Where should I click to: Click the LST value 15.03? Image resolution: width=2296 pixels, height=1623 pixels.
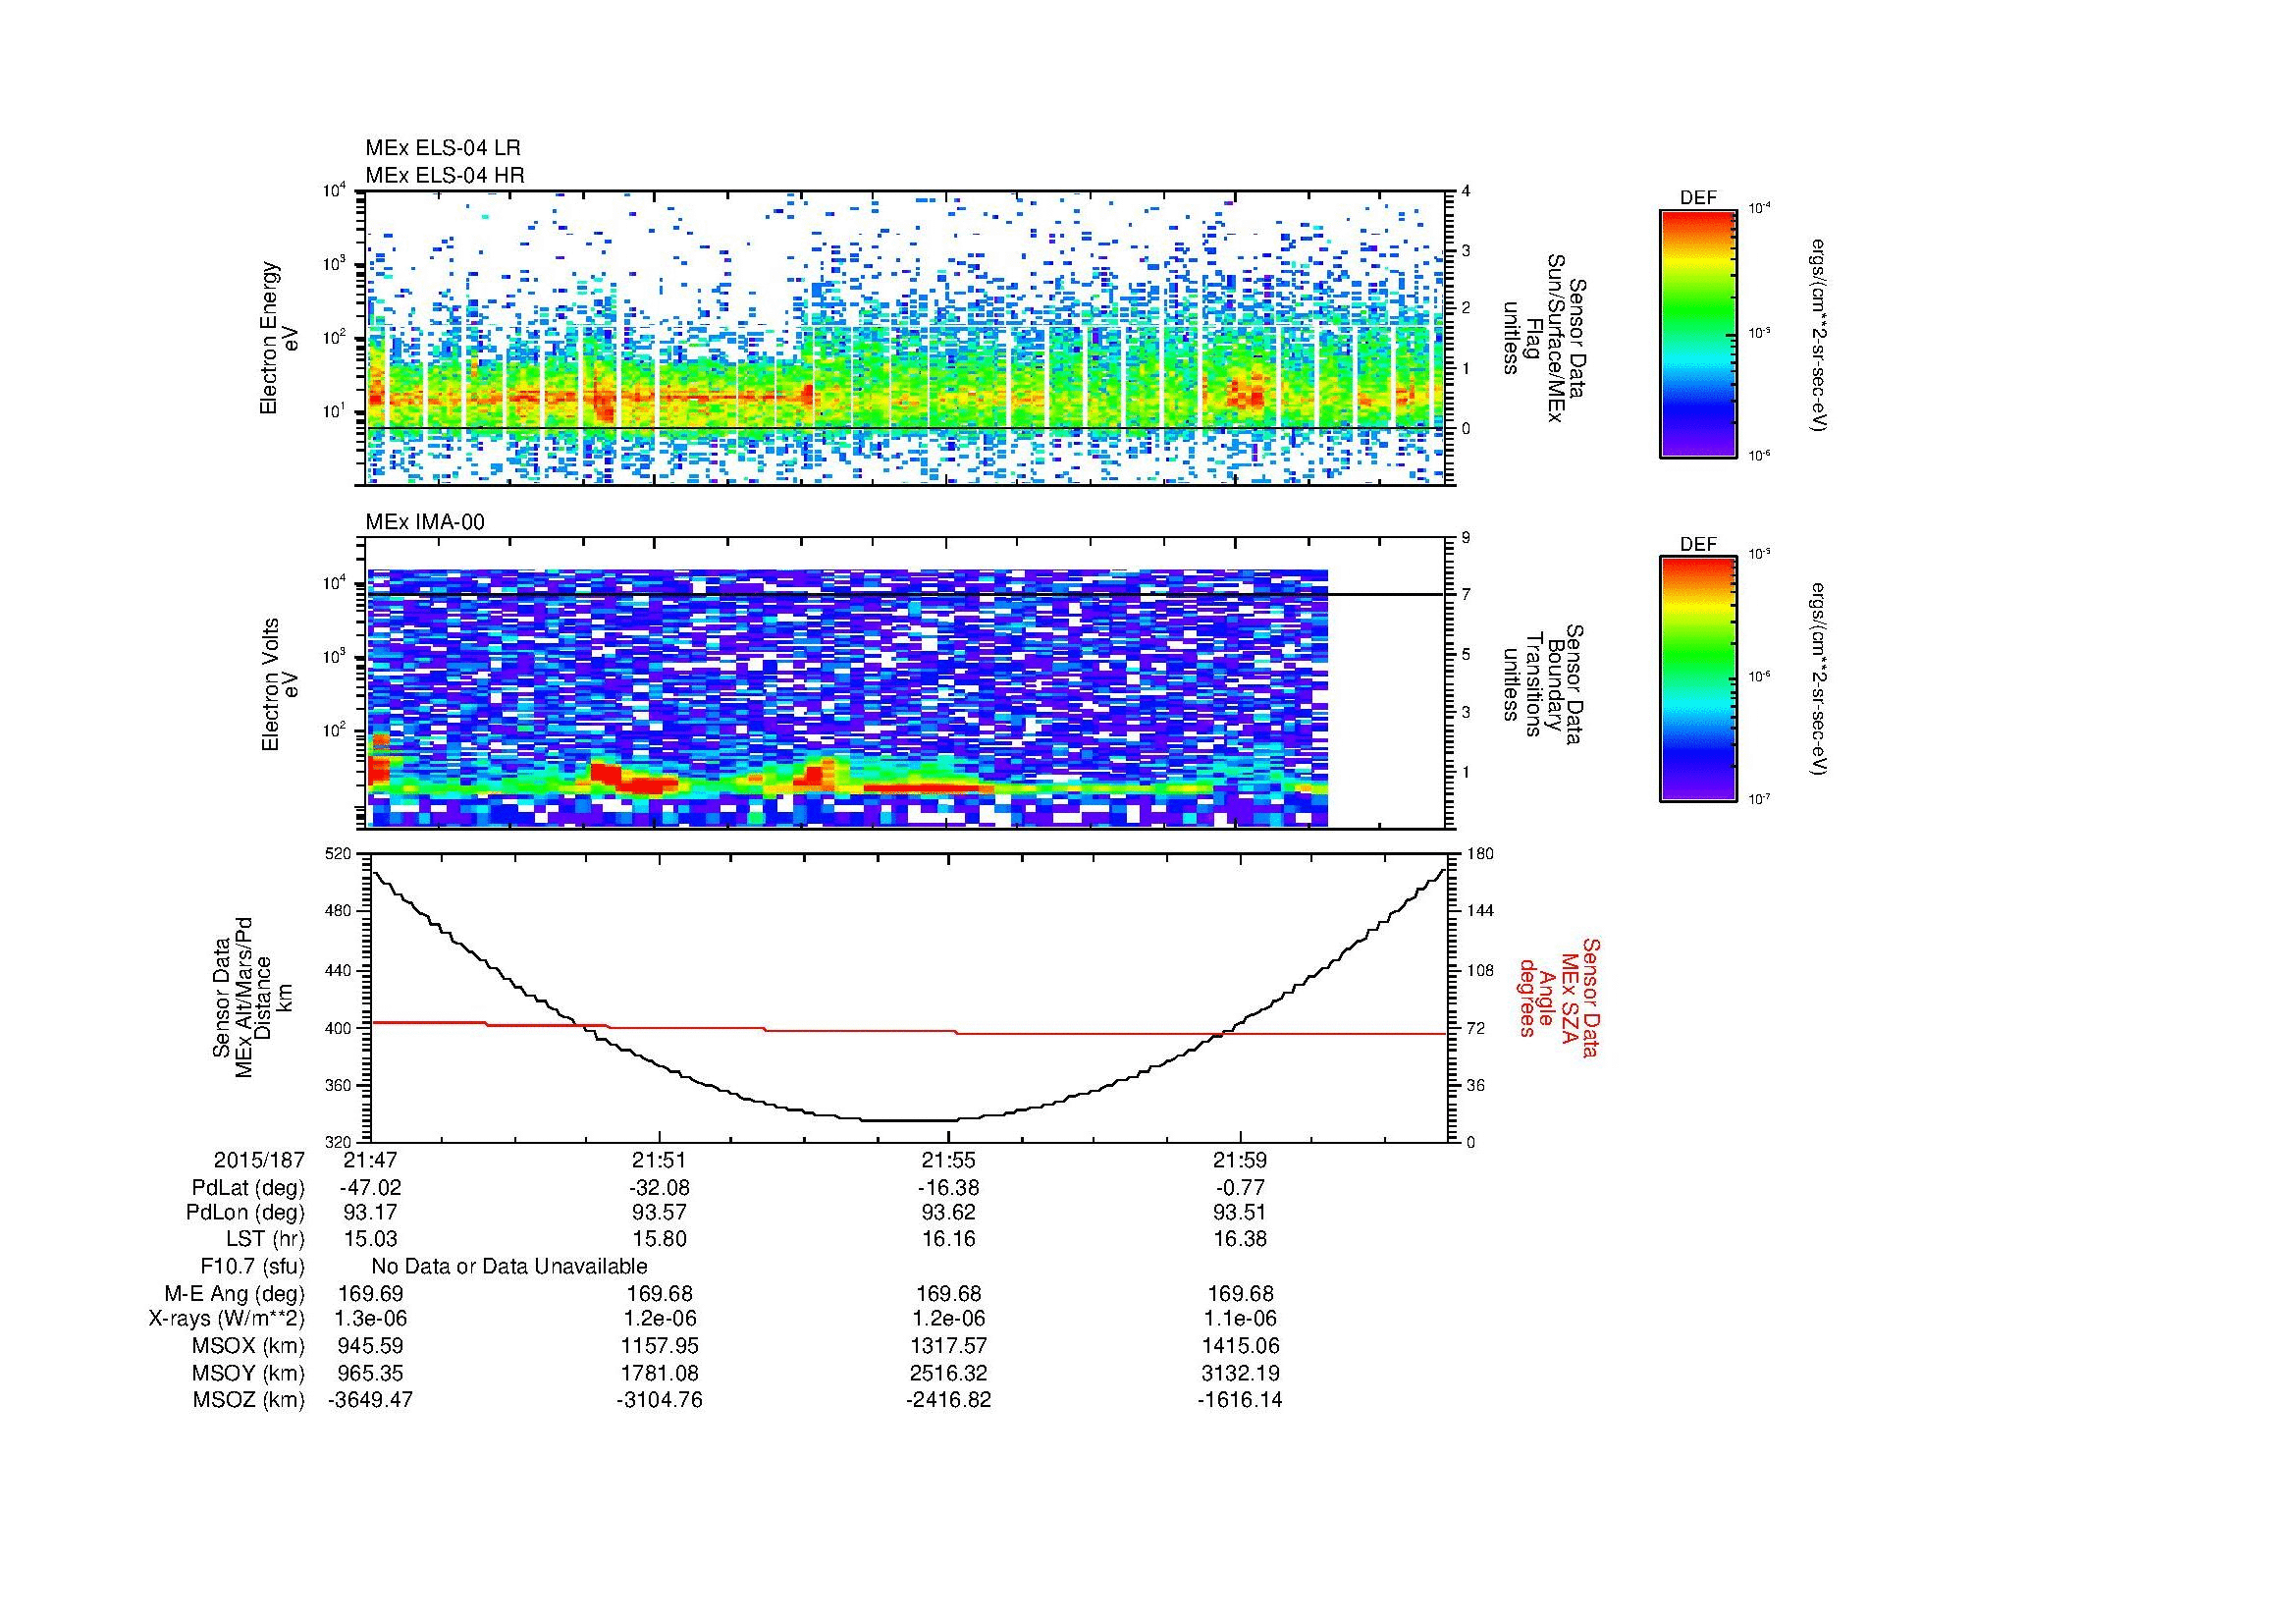(371, 1239)
